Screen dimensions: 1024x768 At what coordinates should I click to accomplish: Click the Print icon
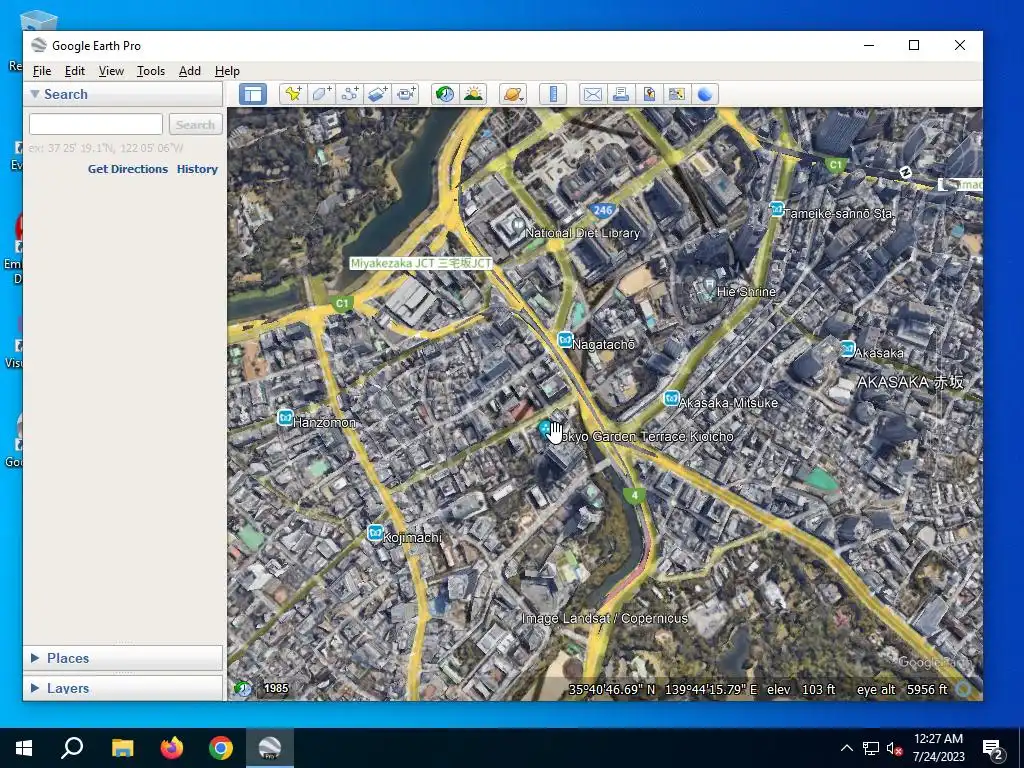[x=620, y=94]
